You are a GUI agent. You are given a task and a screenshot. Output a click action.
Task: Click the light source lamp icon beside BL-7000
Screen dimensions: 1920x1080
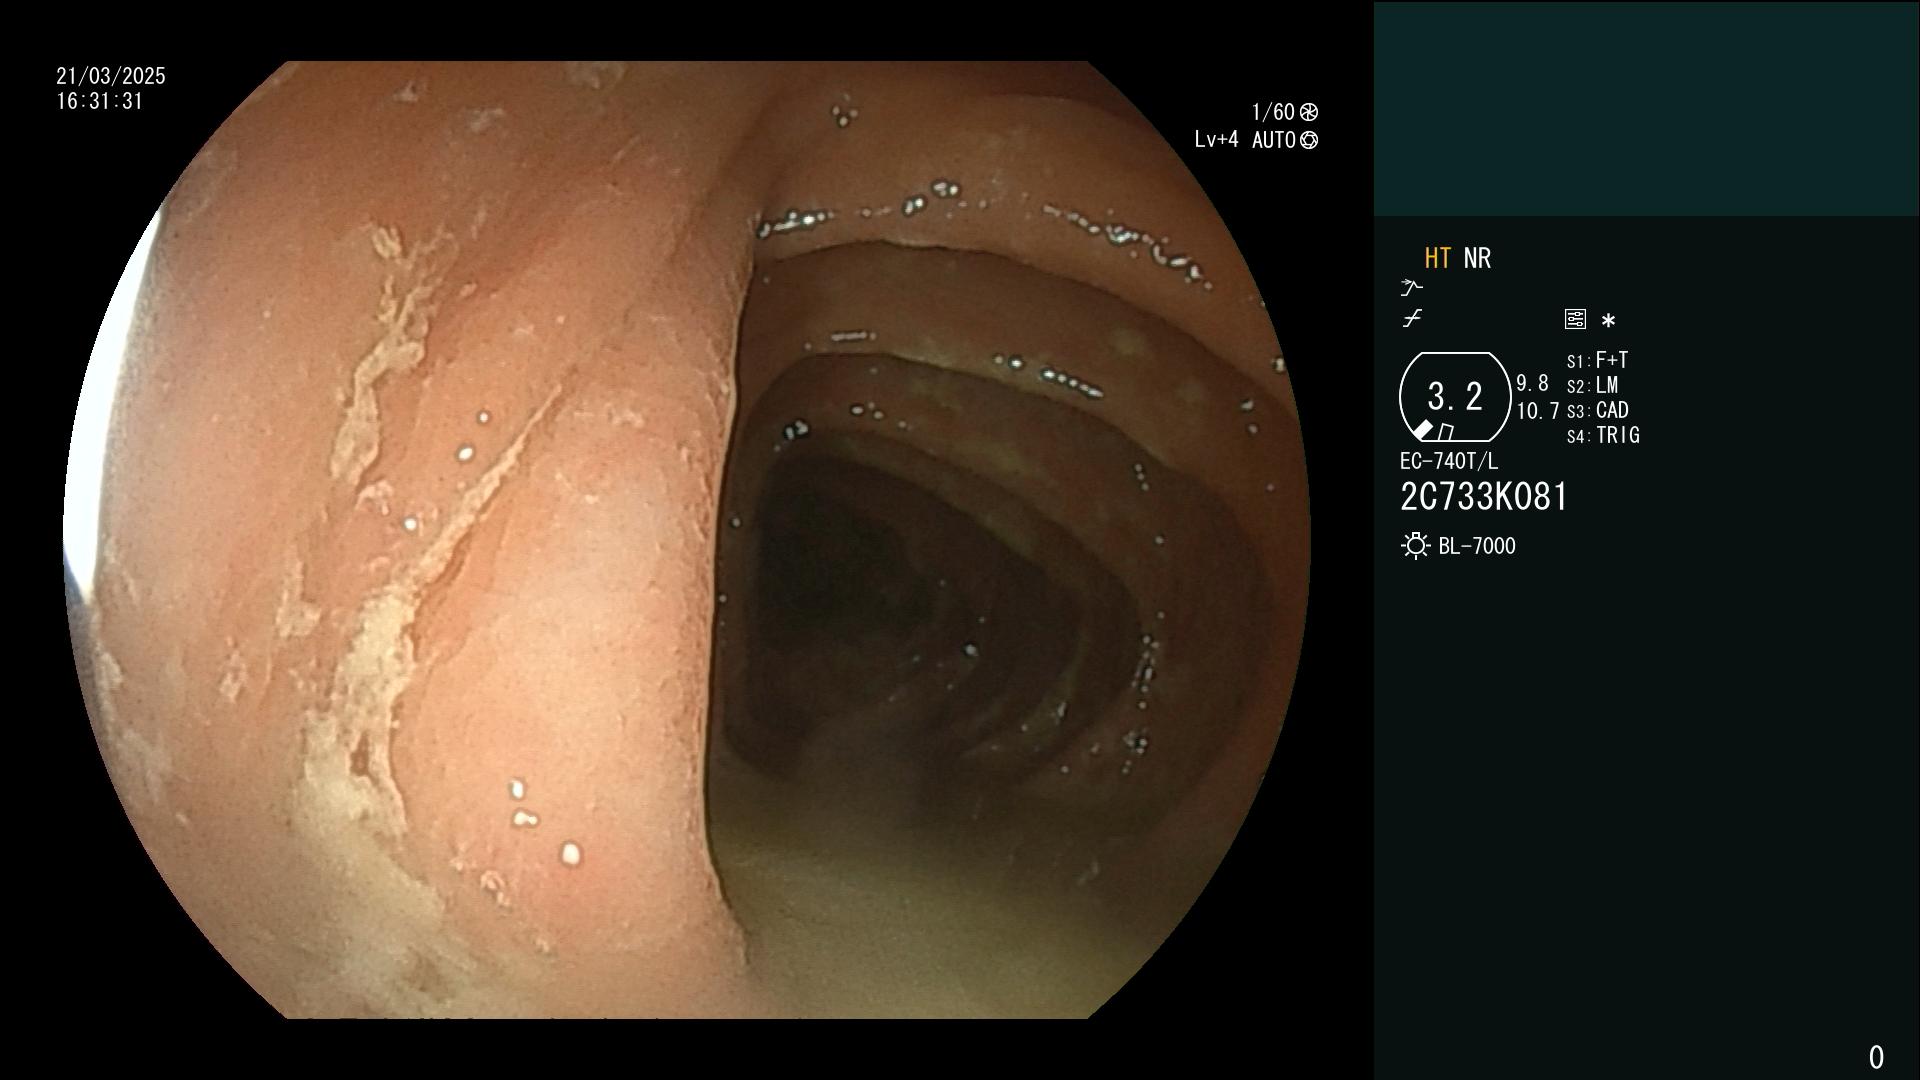click(1415, 546)
